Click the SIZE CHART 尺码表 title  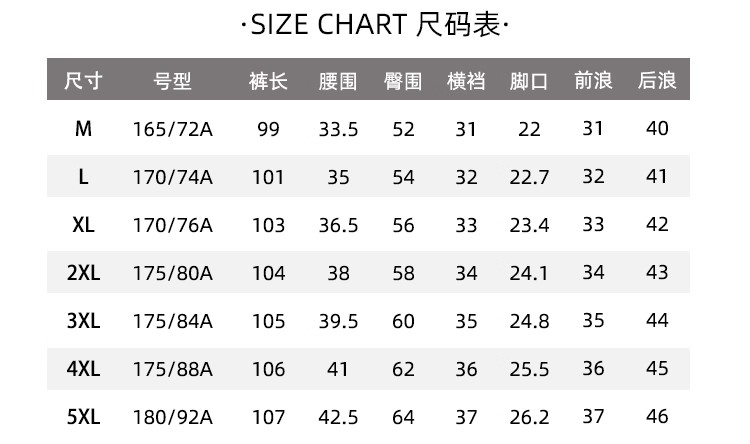(x=375, y=25)
